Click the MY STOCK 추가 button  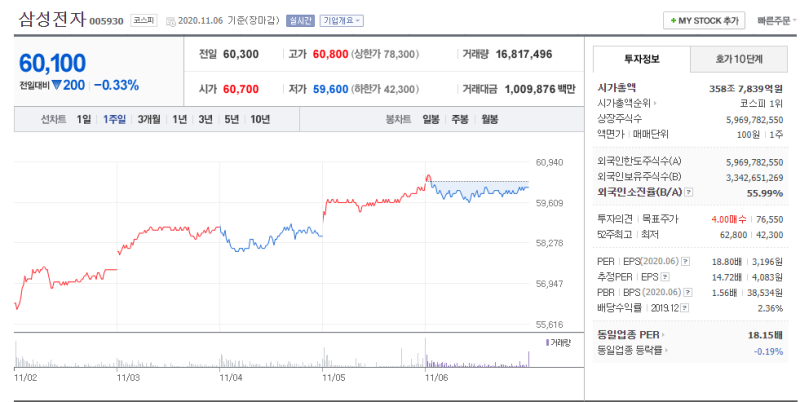pos(704,21)
